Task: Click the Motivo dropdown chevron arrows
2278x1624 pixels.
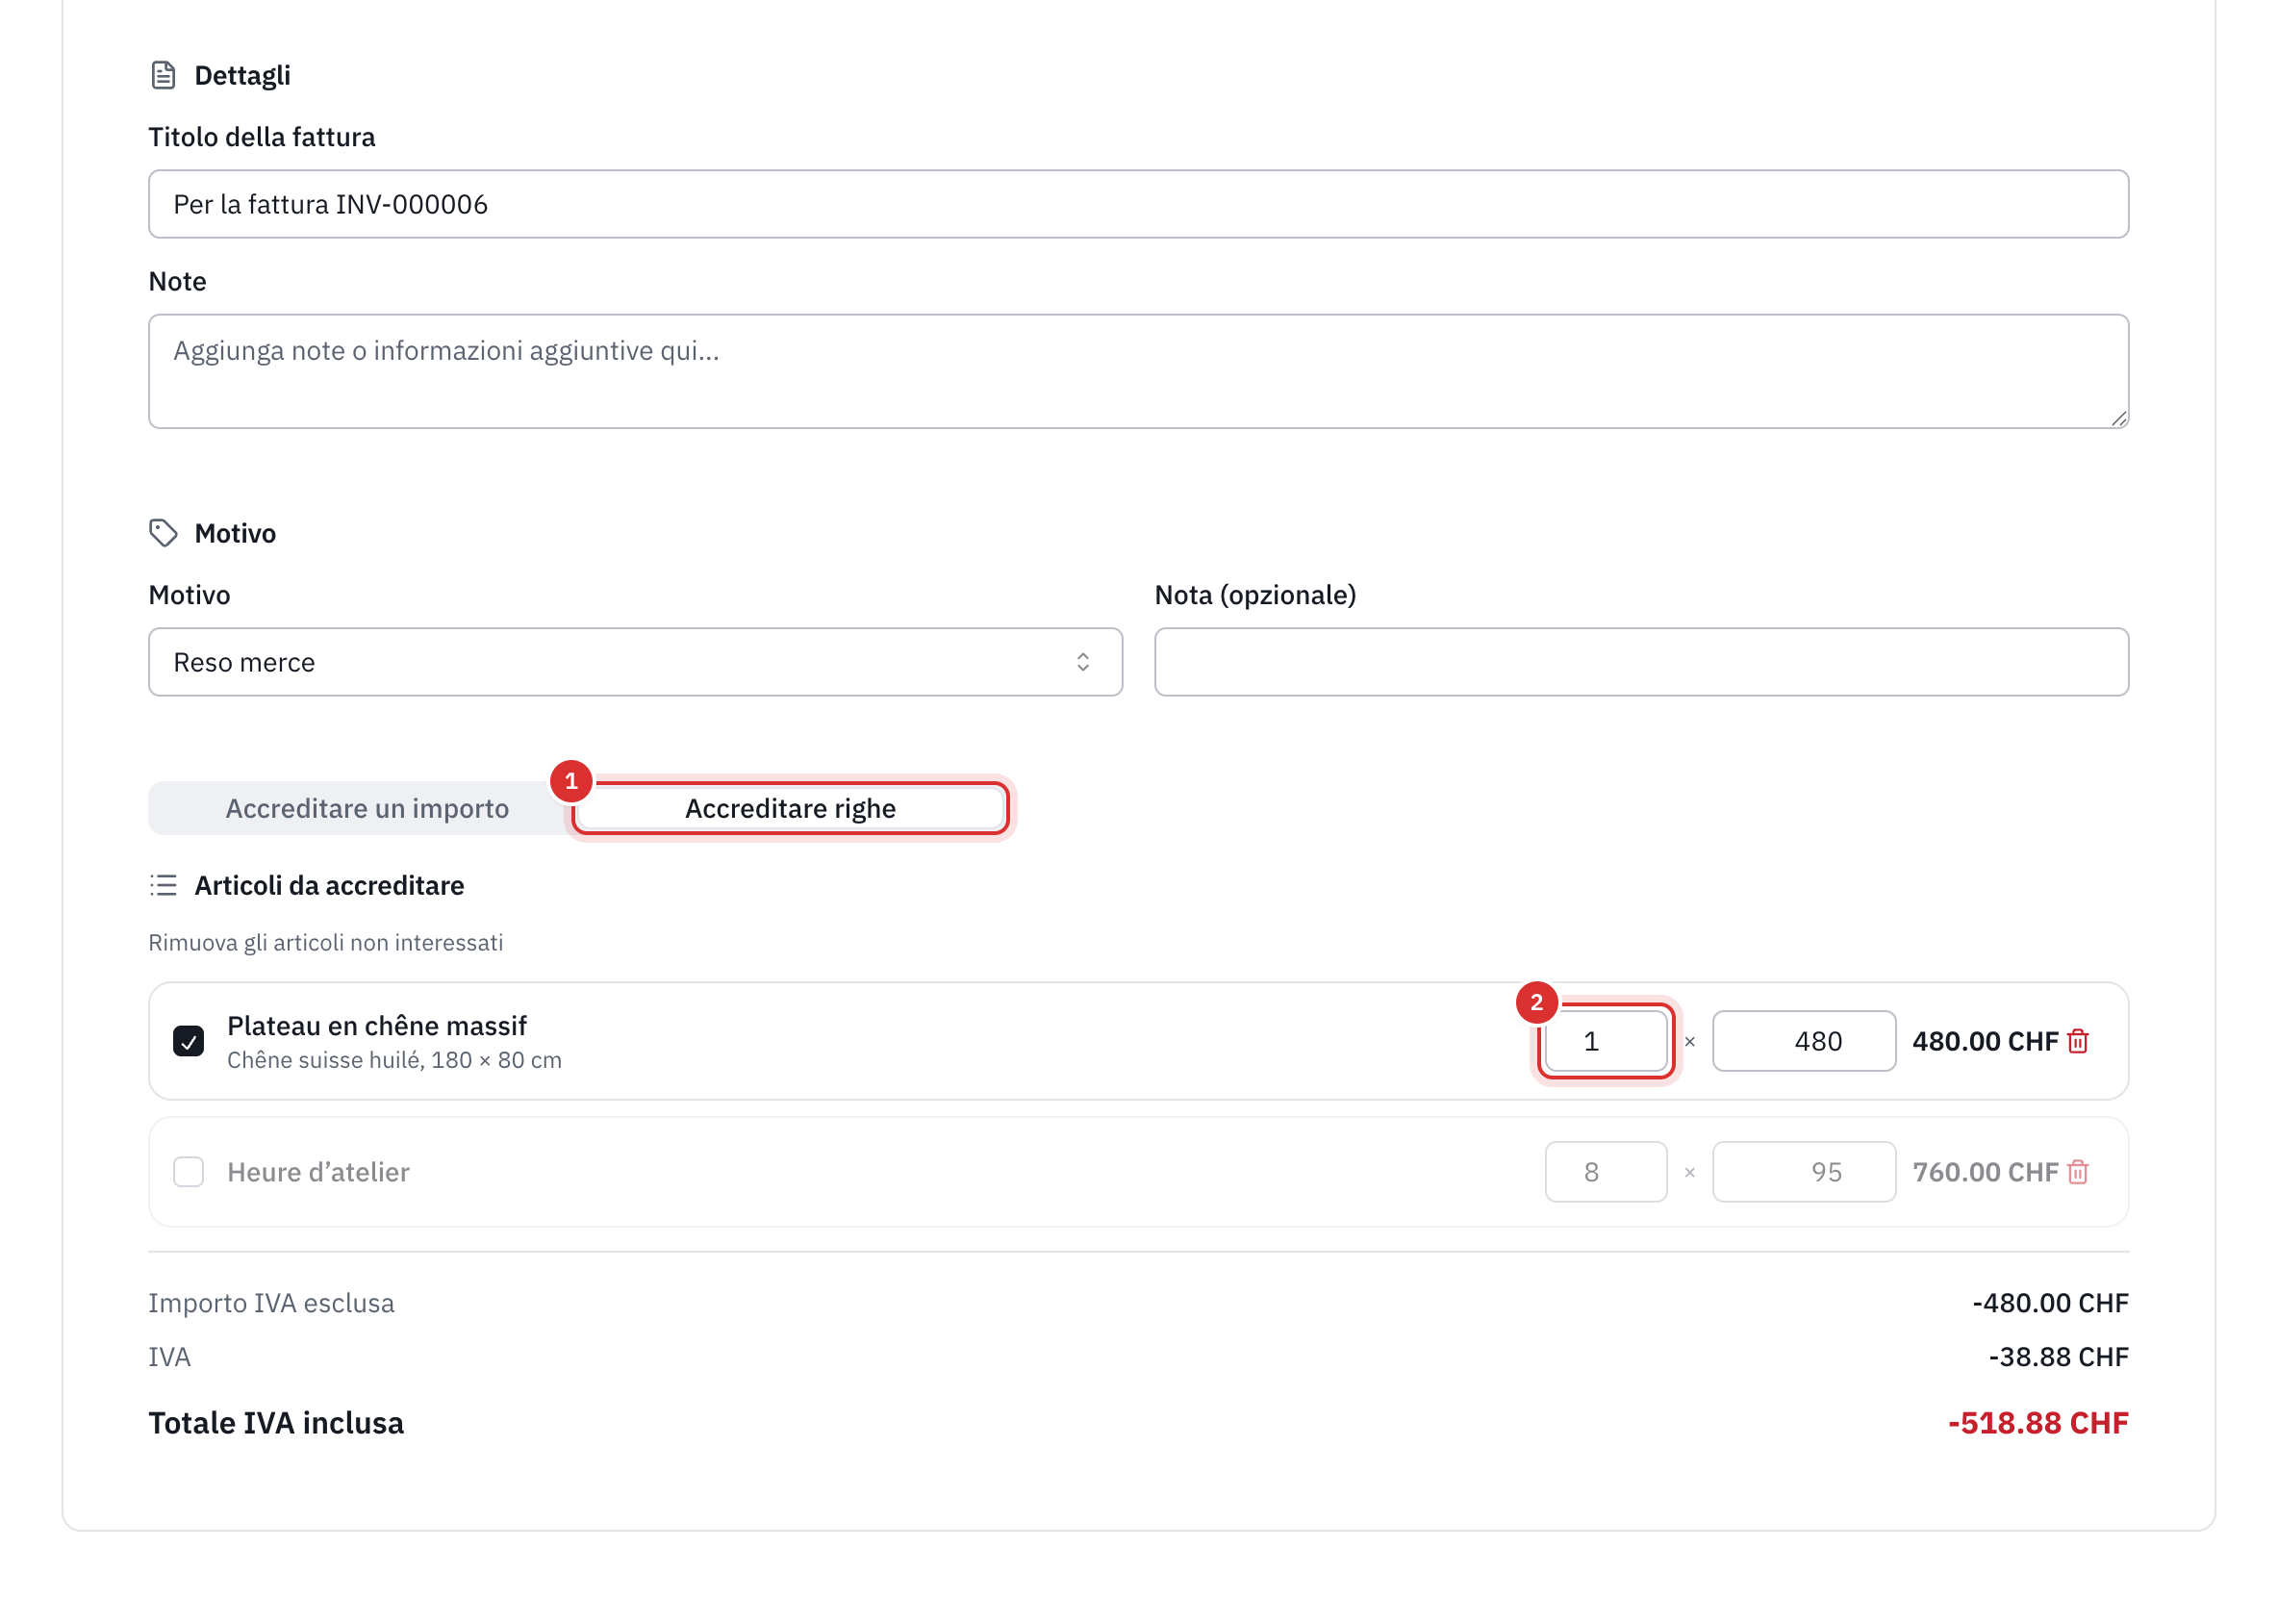Action: (x=1083, y=662)
